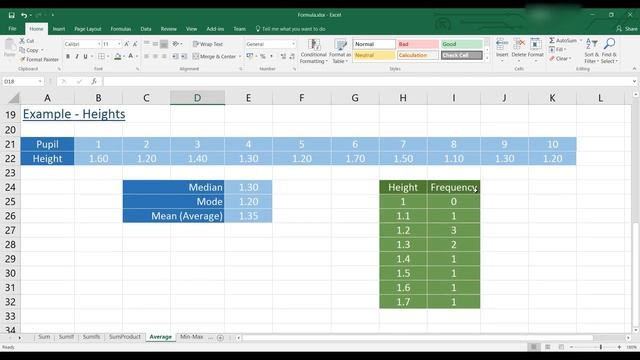Click the fill color bucket swatch
Screen dimensions: 640x360
(118, 56)
